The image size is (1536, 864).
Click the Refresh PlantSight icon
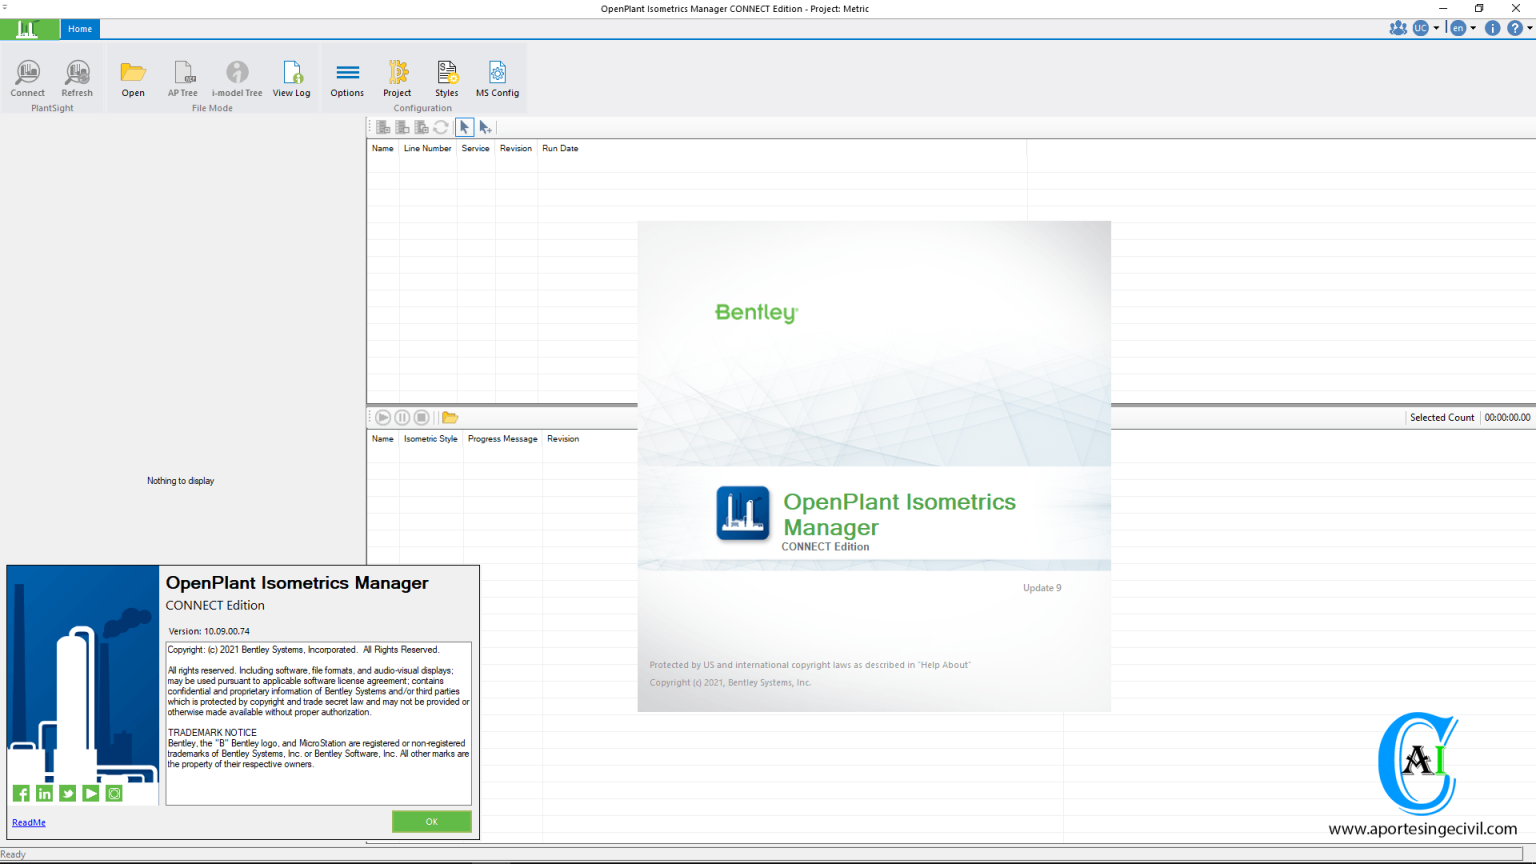[x=76, y=75]
